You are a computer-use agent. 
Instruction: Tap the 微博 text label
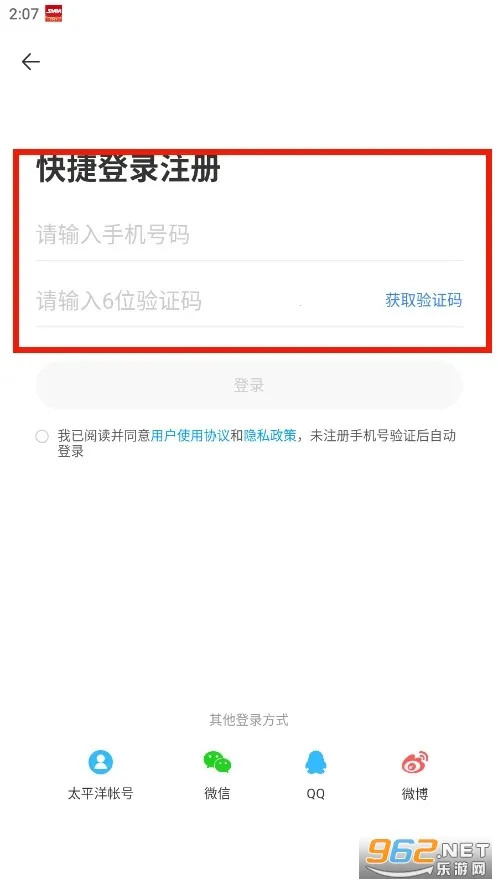[x=415, y=794]
